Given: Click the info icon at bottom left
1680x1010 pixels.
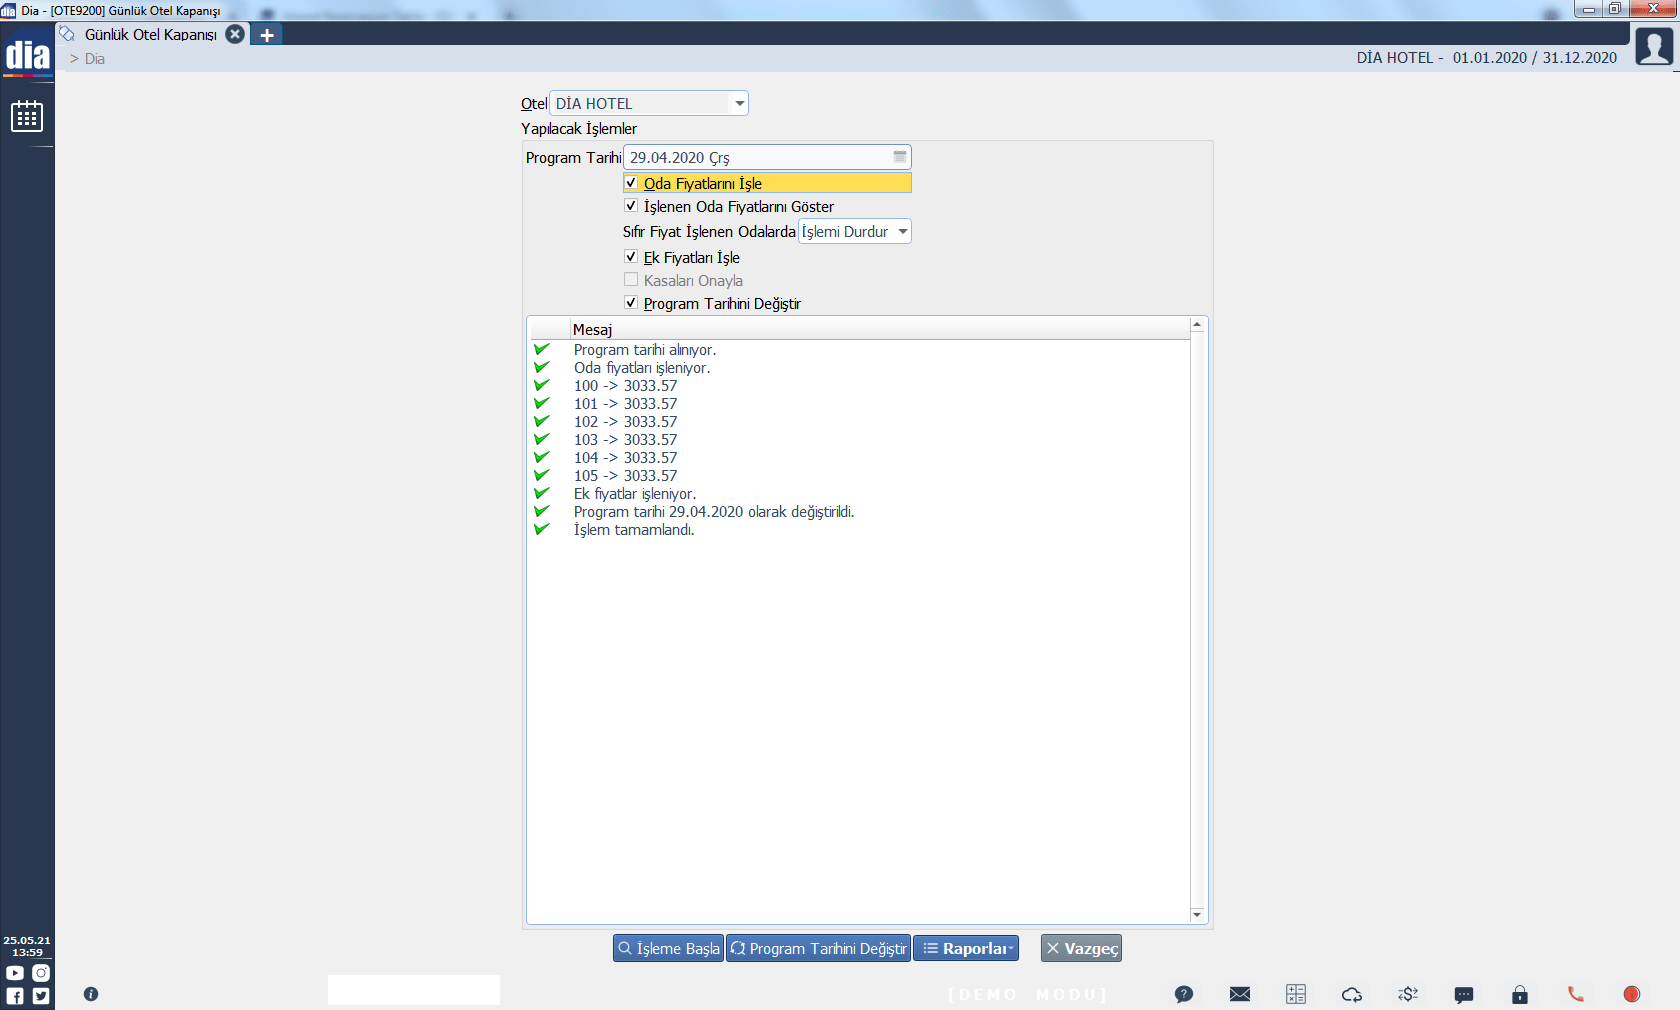Looking at the screenshot, I should tap(91, 994).
